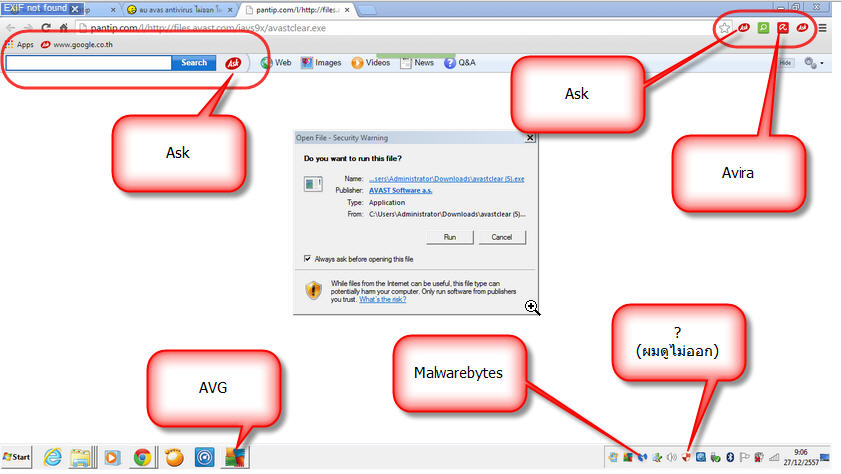Viewport: 841px width, 474px height.
Task: Open the orange round app in taskbar
Action: 174,457
